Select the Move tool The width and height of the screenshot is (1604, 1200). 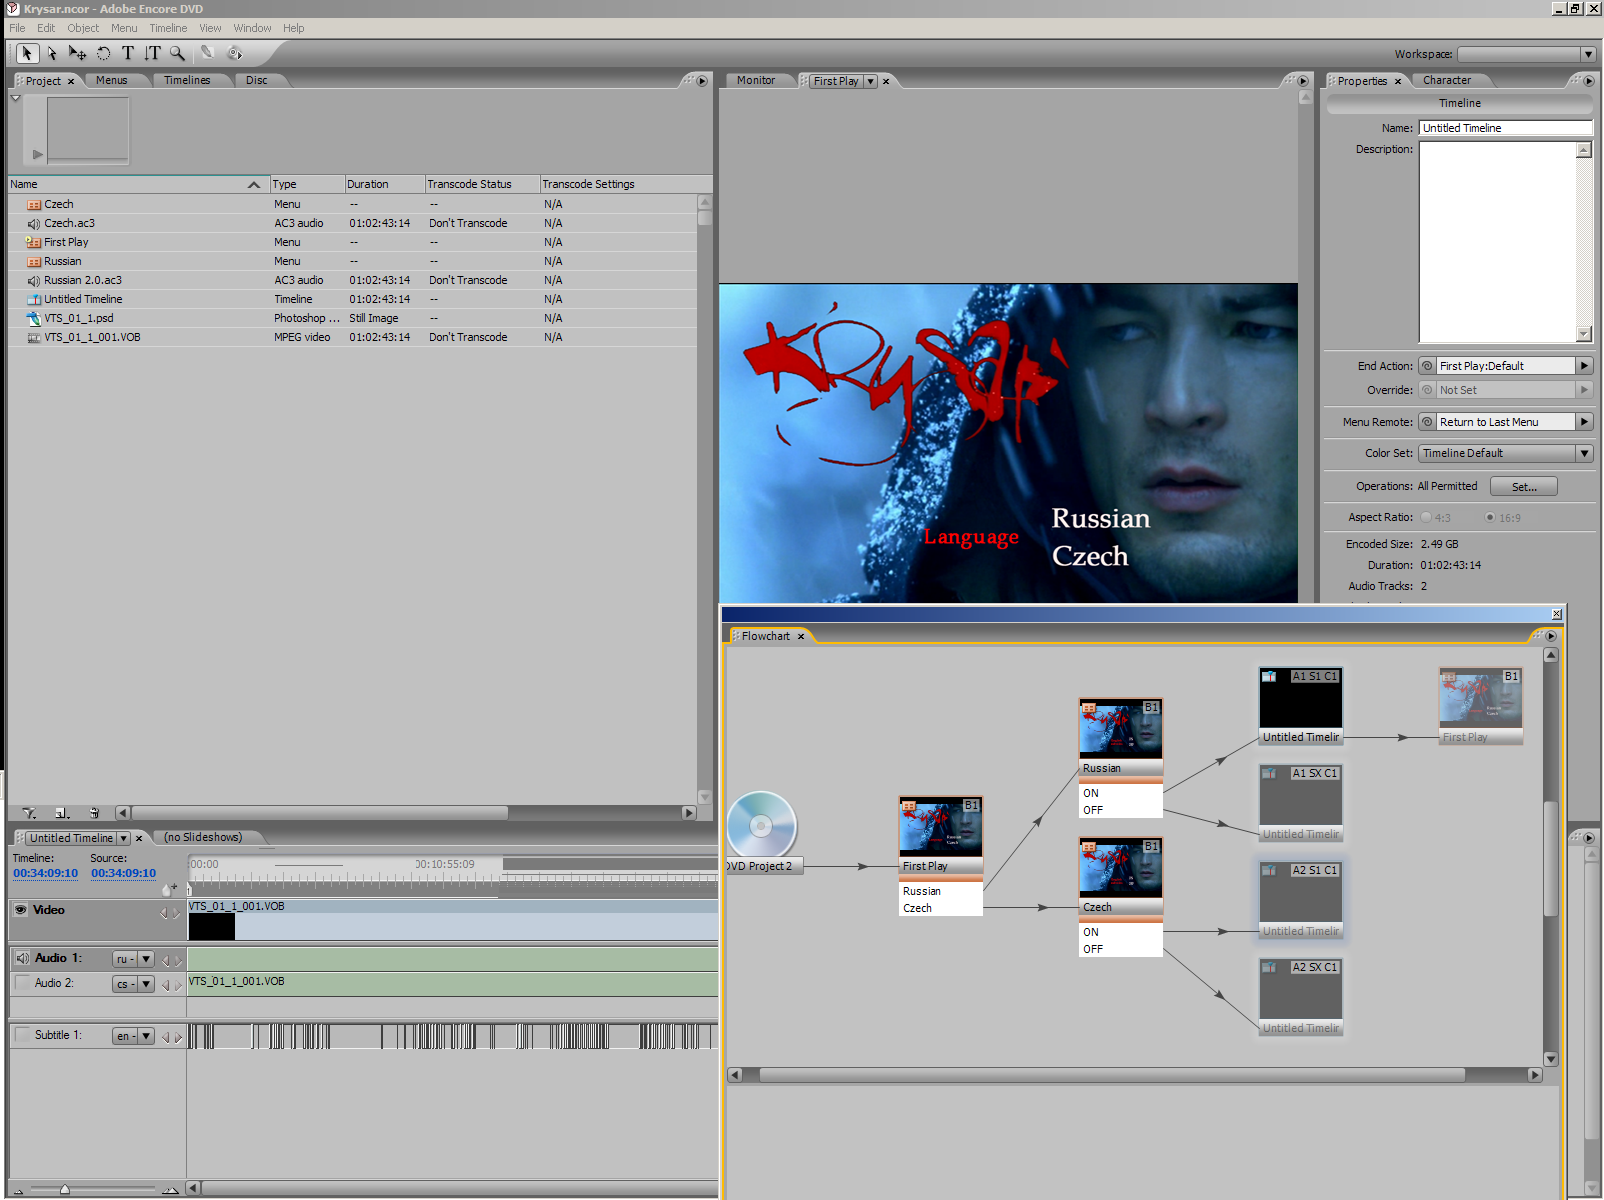point(77,53)
